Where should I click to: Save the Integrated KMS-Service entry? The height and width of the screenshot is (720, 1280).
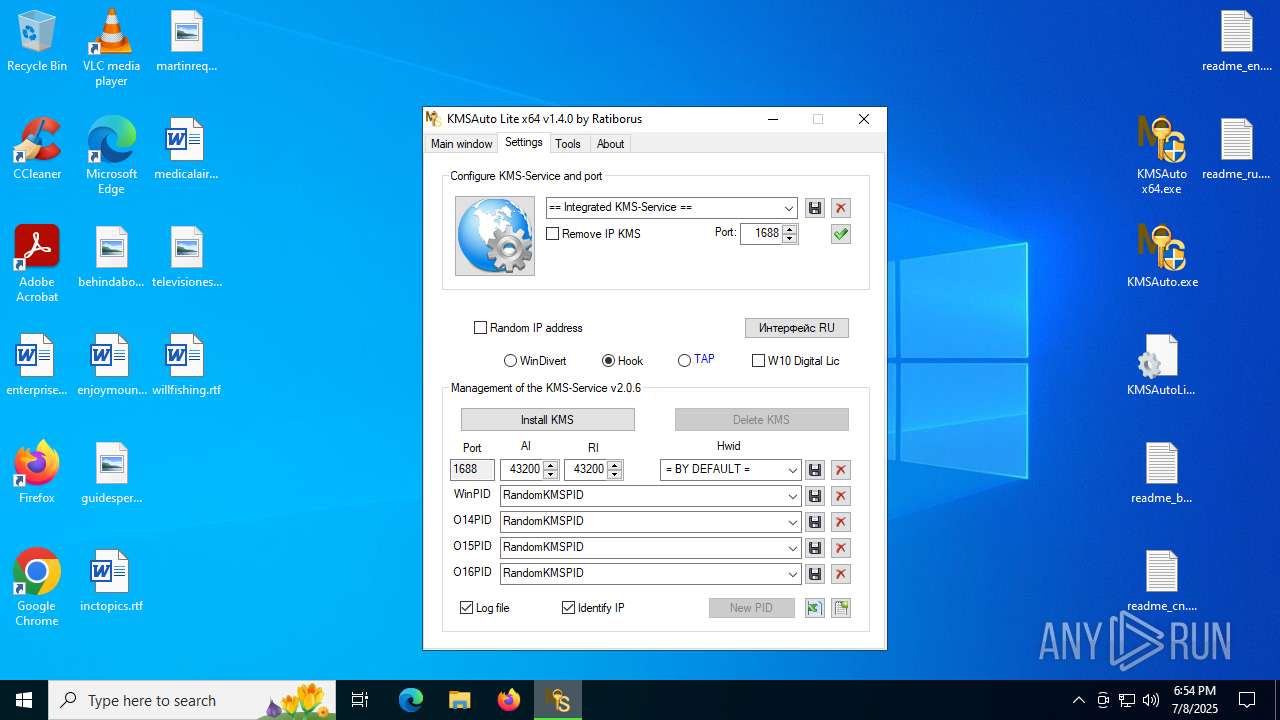(815, 208)
